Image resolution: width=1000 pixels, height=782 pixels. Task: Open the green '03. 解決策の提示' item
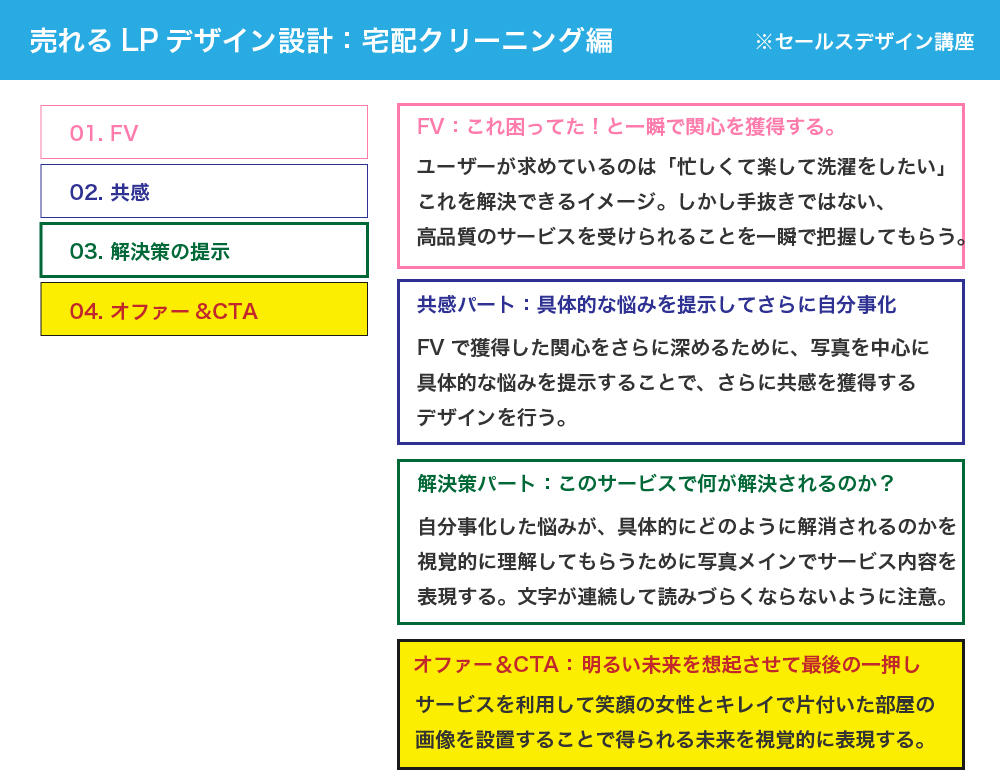pyautogui.click(x=203, y=250)
